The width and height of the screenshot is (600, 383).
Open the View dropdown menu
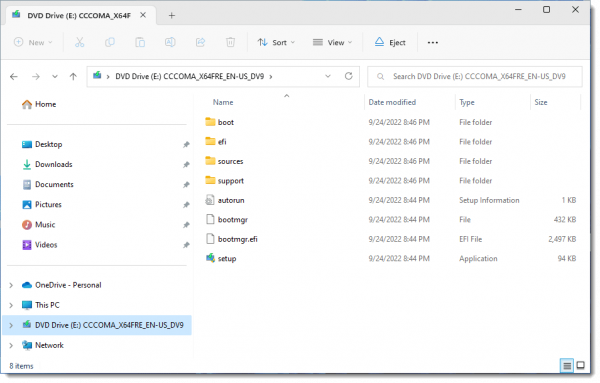click(332, 42)
